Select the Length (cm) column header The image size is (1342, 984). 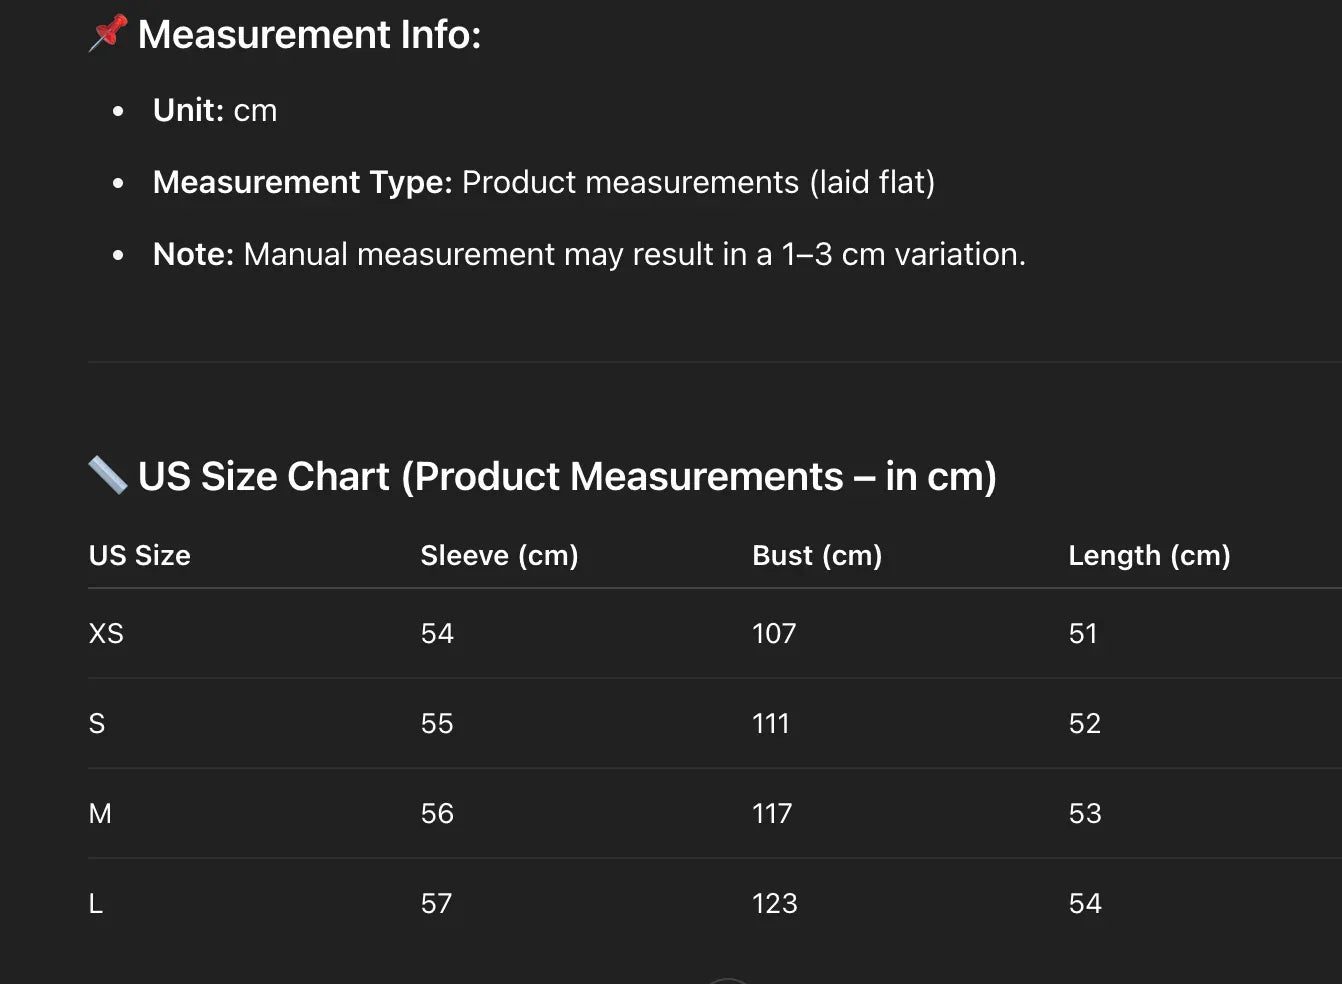(x=1149, y=555)
